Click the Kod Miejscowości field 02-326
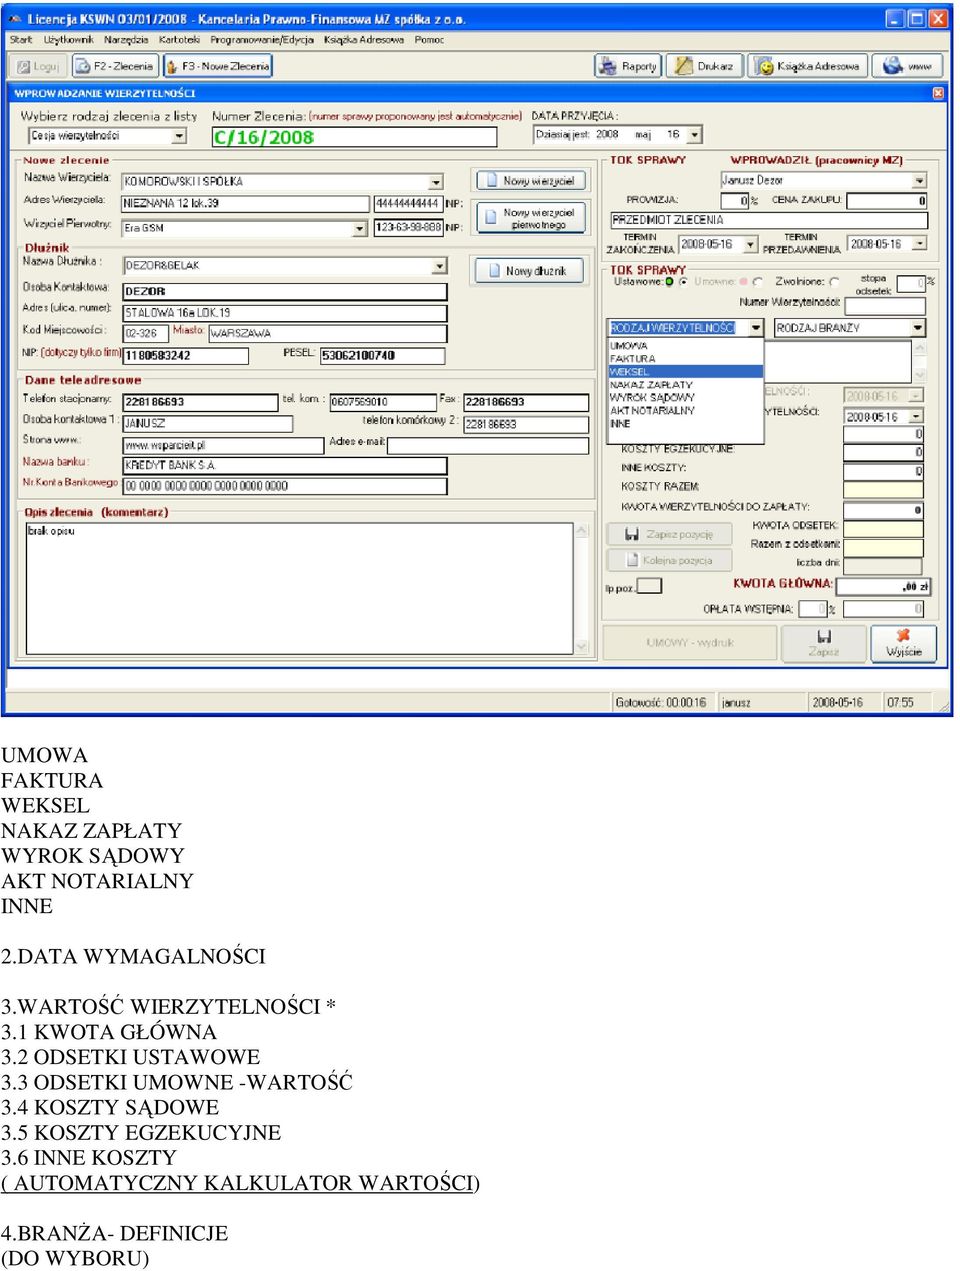 click(x=145, y=334)
